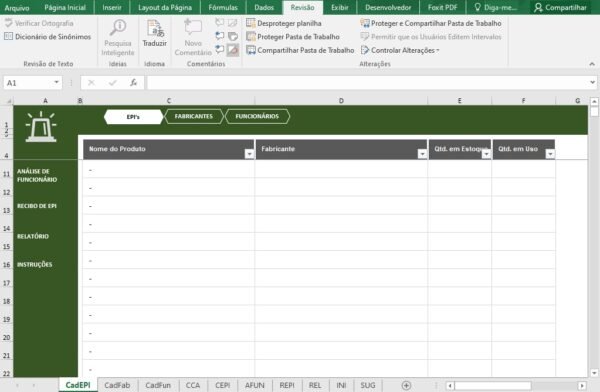600x392 pixels.
Task: Open Dicionário de Sinônimos thesaurus
Action: click(47, 37)
